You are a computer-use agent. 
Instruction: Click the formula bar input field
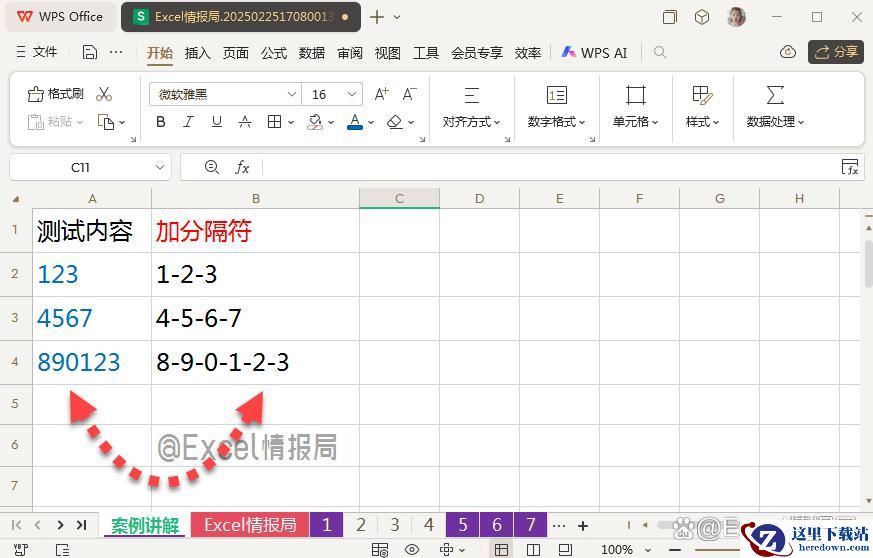point(550,167)
